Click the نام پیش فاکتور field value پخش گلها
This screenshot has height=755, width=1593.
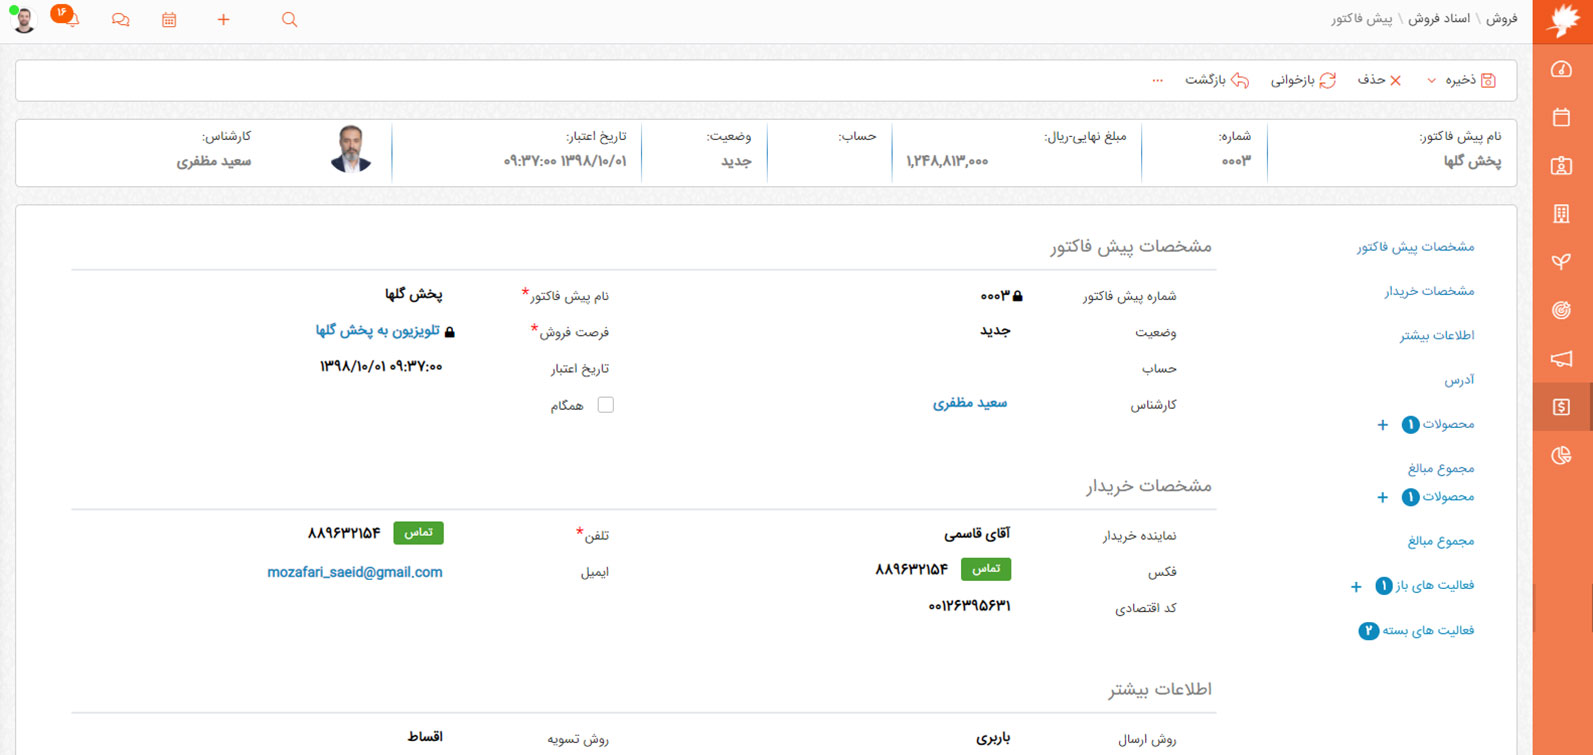tap(413, 295)
